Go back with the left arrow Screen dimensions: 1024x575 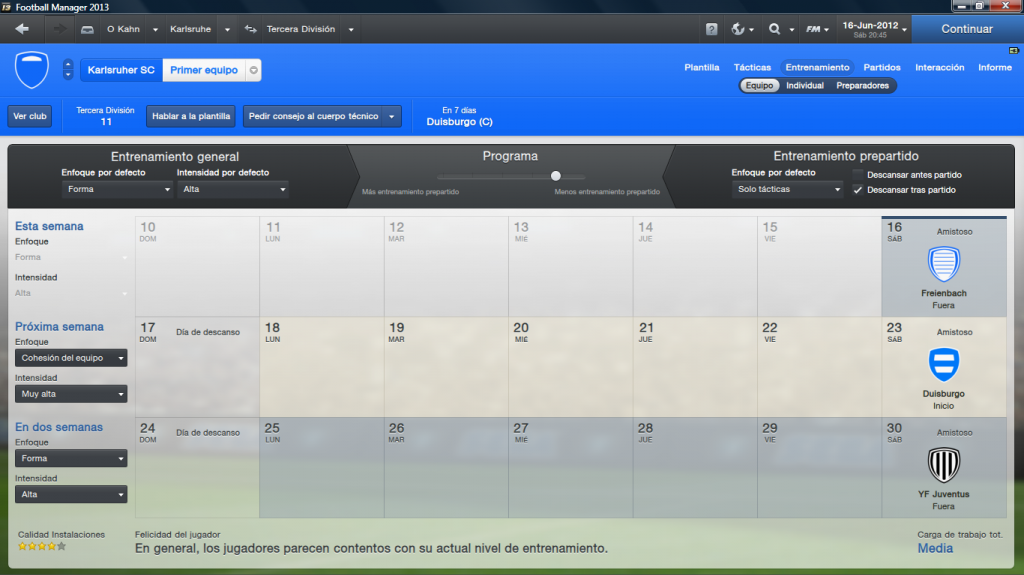pos(22,29)
